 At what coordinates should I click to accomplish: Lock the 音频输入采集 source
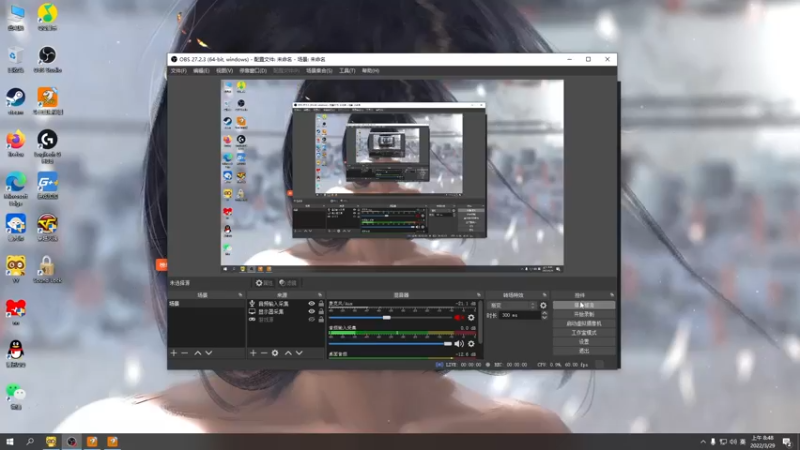pos(321,304)
